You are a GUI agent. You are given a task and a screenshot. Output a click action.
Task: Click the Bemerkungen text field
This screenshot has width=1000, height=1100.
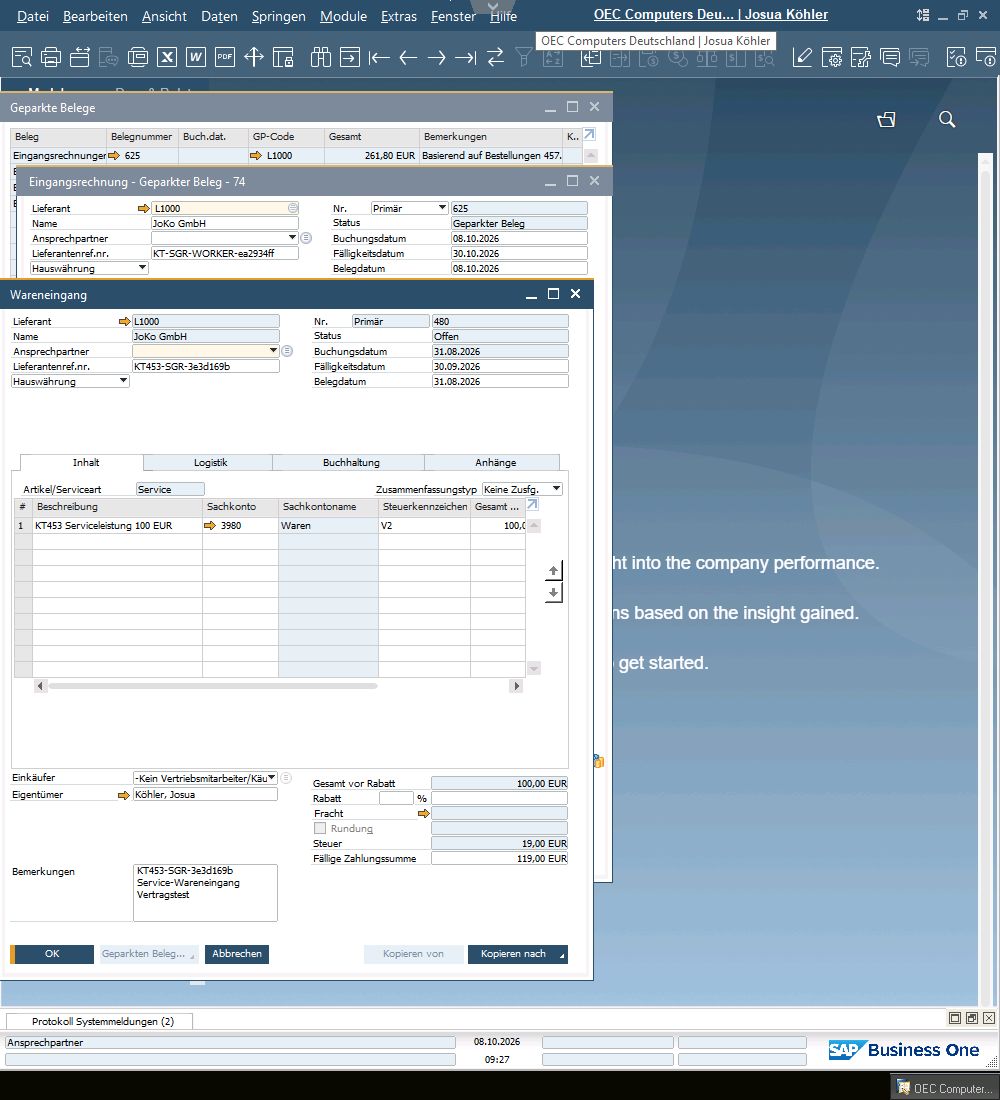205,892
